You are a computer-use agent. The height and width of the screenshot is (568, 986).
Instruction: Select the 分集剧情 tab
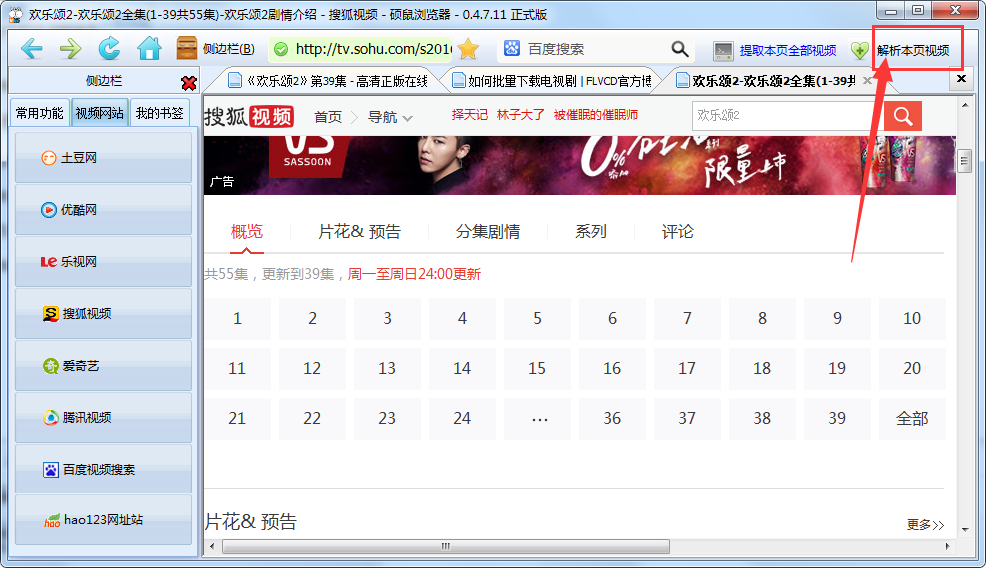487,231
